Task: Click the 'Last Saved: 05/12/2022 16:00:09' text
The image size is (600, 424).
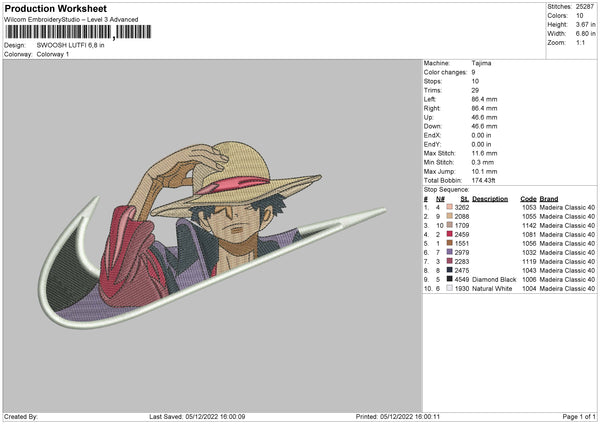Action: (x=197, y=416)
